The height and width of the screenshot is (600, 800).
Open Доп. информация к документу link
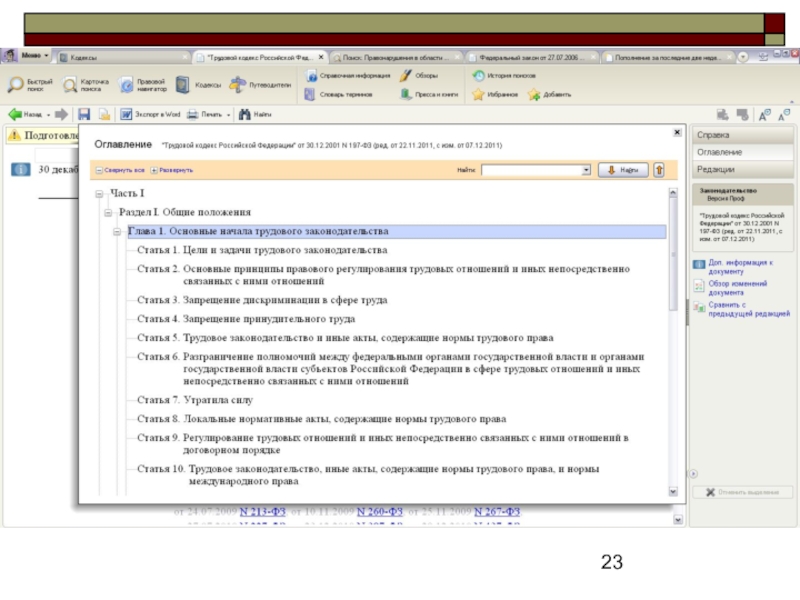pyautogui.click(x=740, y=267)
